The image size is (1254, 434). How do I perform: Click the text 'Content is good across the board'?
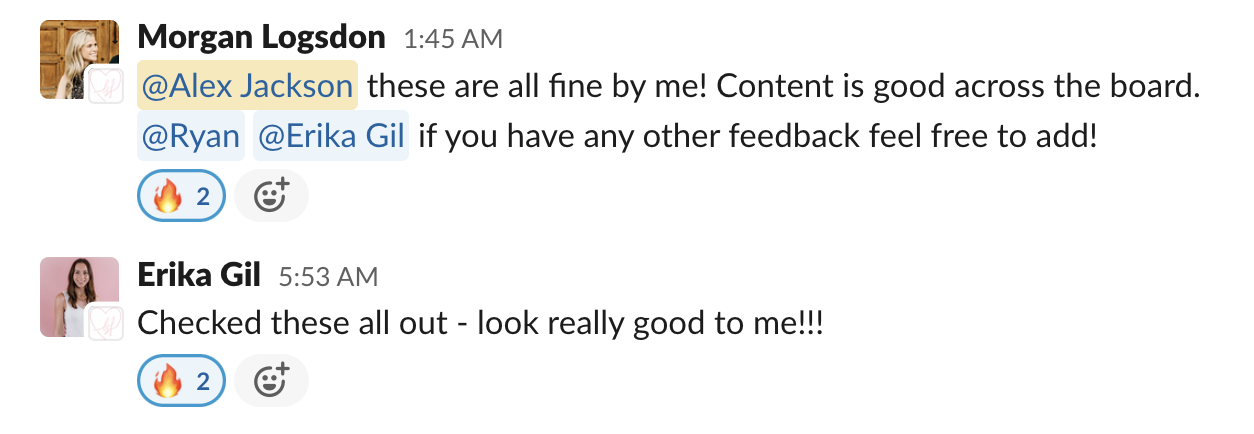[957, 87]
